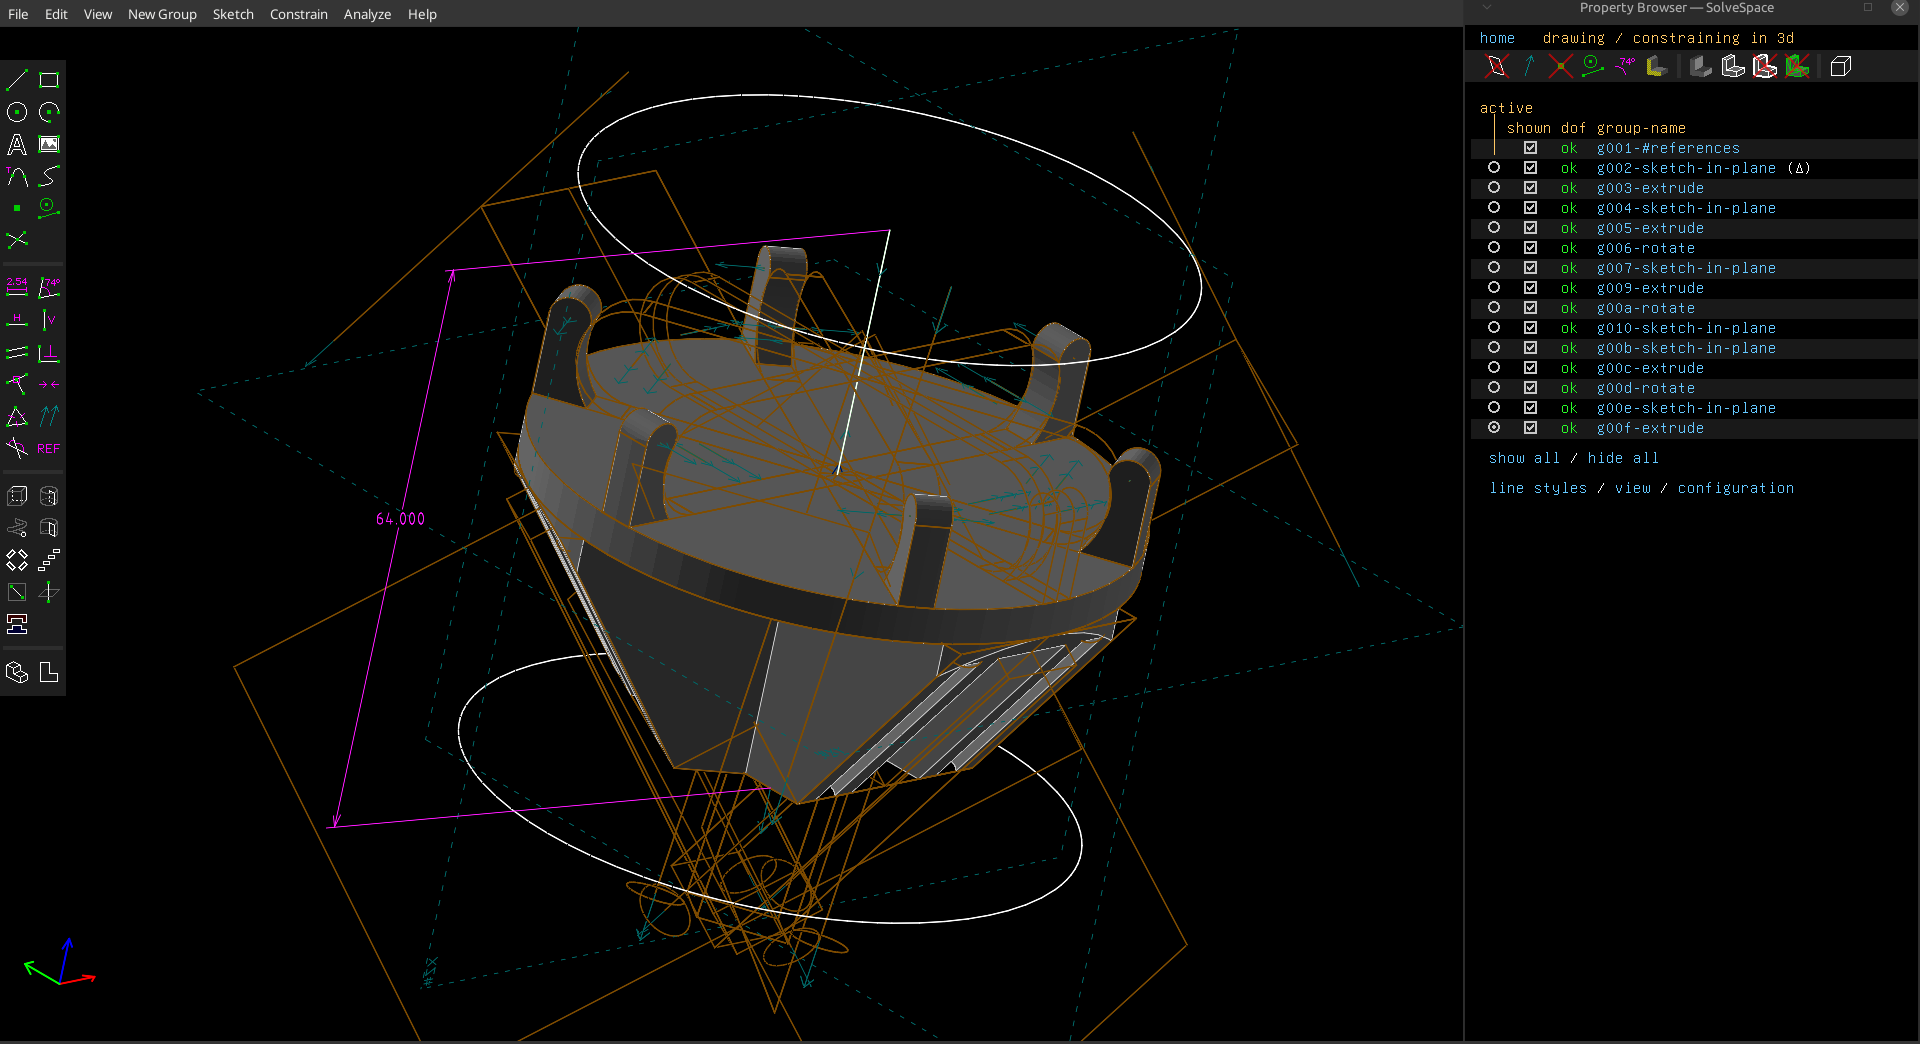
Task: Expand the Analyze menu dropdown
Action: (367, 14)
